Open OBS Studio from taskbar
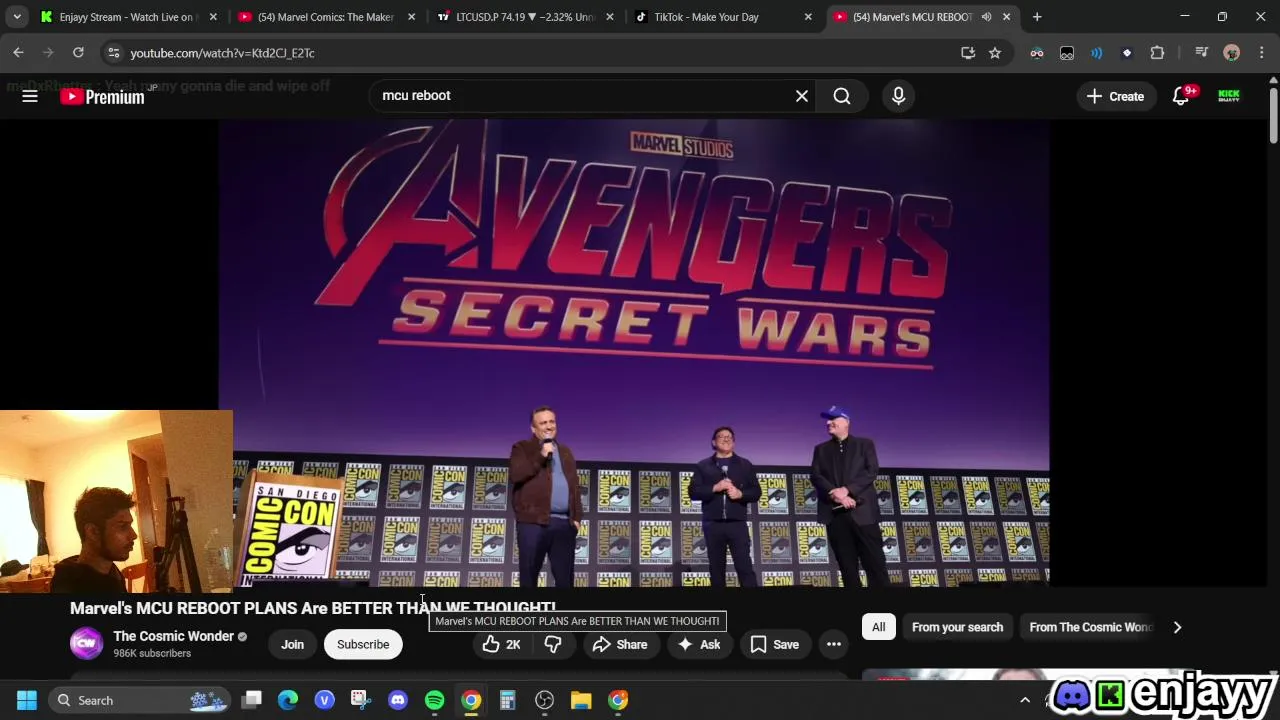 coord(544,700)
